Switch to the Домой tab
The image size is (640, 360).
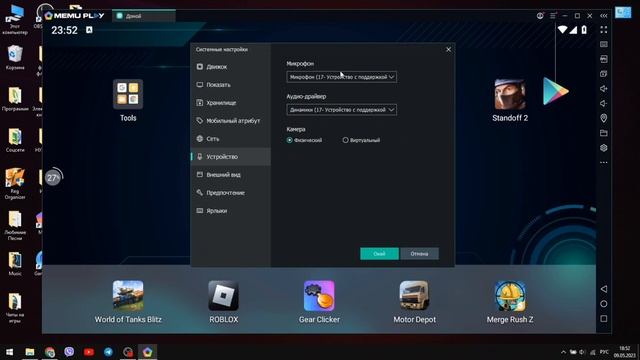tap(144, 16)
